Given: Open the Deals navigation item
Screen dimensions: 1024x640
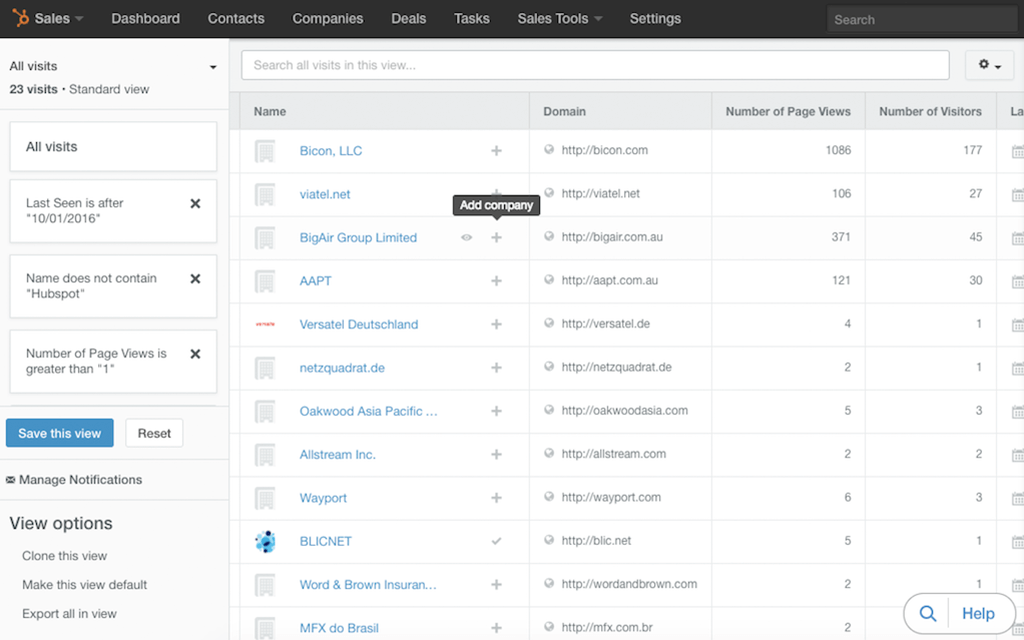Looking at the screenshot, I should click(408, 18).
